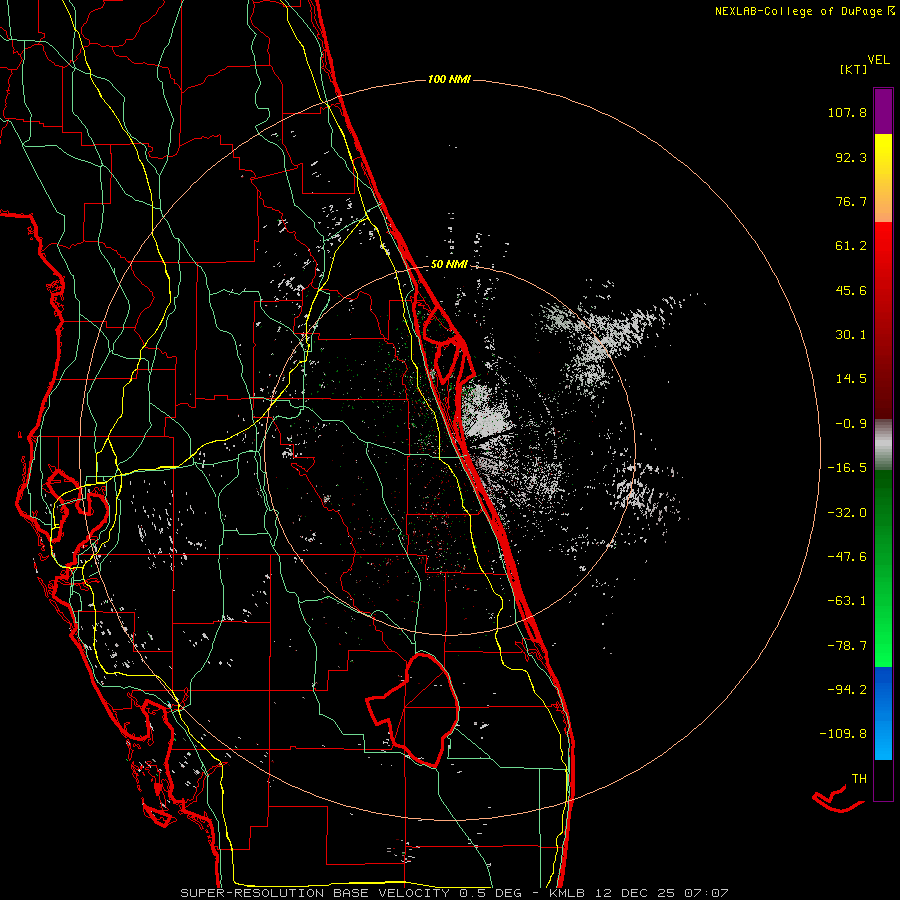The height and width of the screenshot is (900, 900).
Task: Click the [KT] units label
Action: [x=853, y=69]
